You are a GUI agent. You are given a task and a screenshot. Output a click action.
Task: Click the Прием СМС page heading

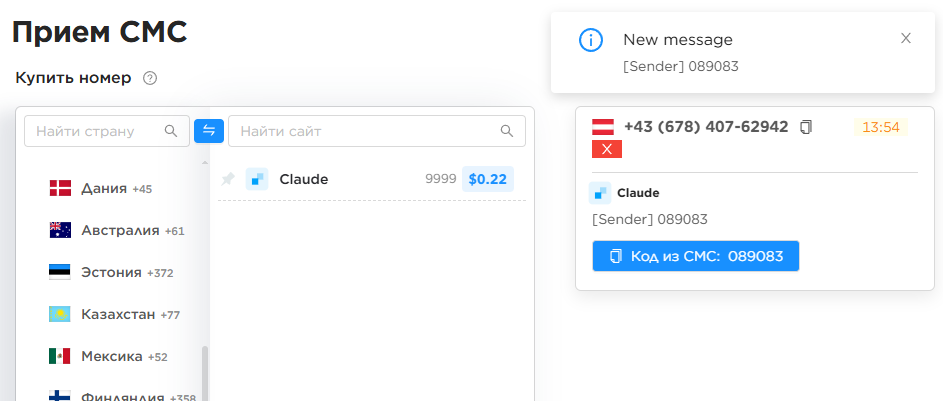pos(100,32)
